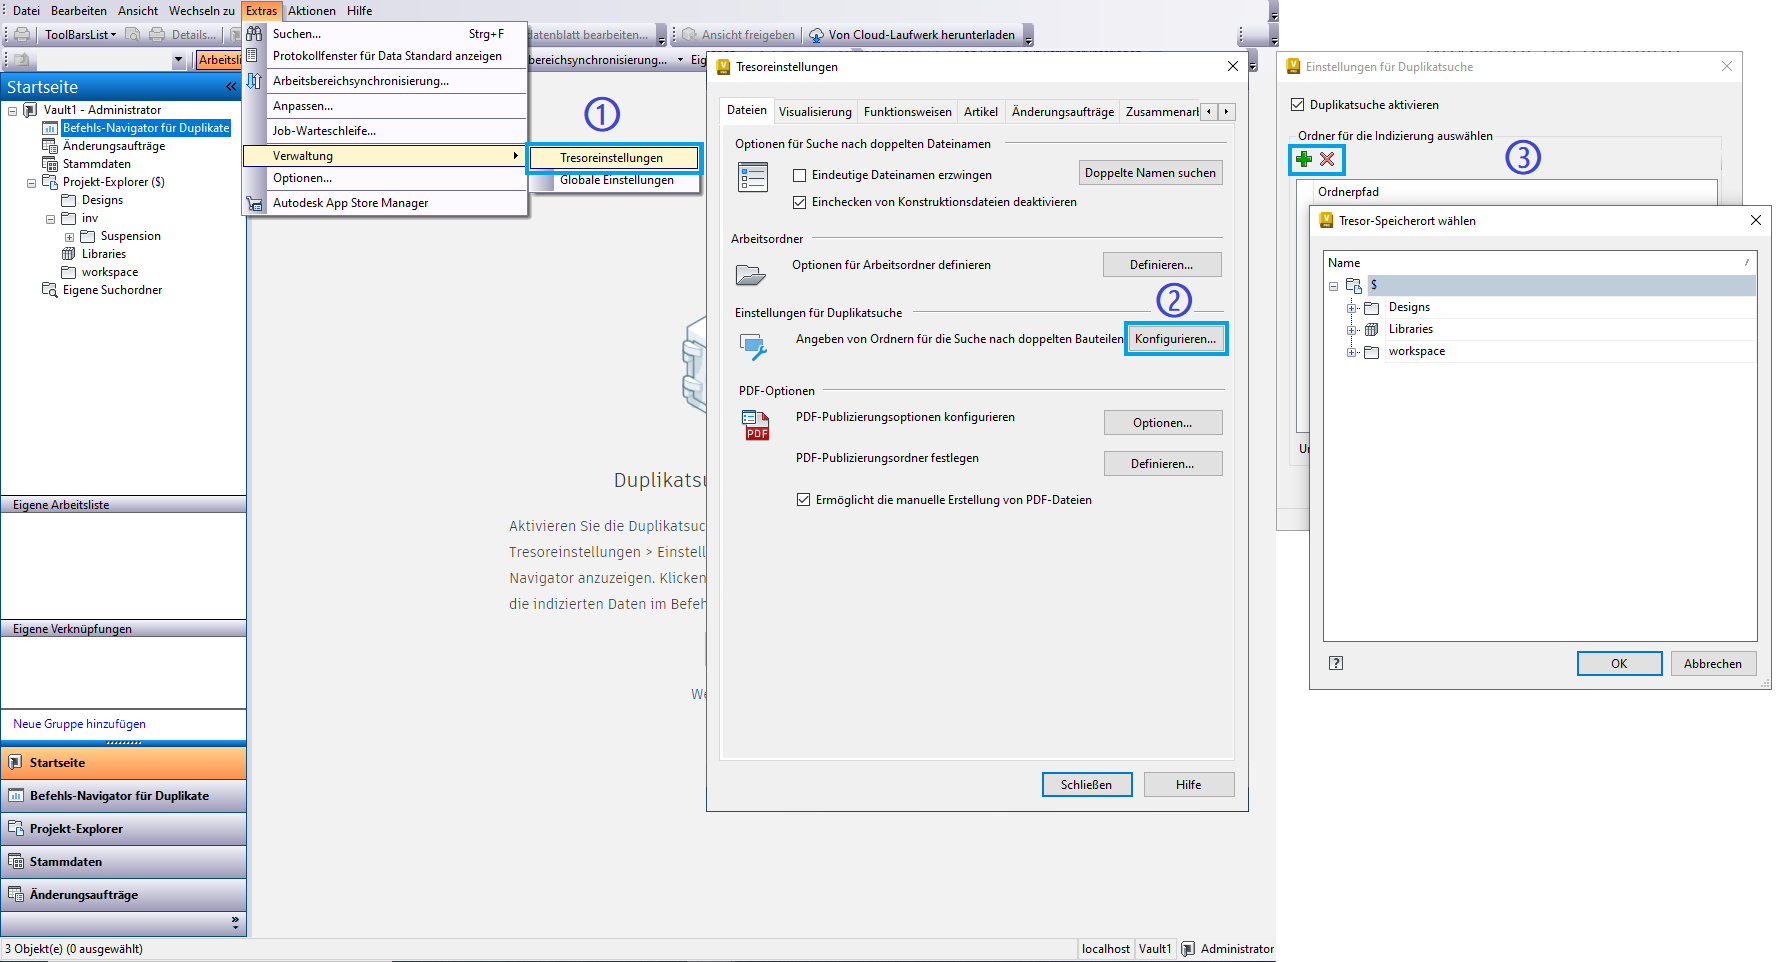This screenshot has height=962, width=1779.
Task: Choose Tresoreinstellungen from the submenu
Action: [x=615, y=158]
